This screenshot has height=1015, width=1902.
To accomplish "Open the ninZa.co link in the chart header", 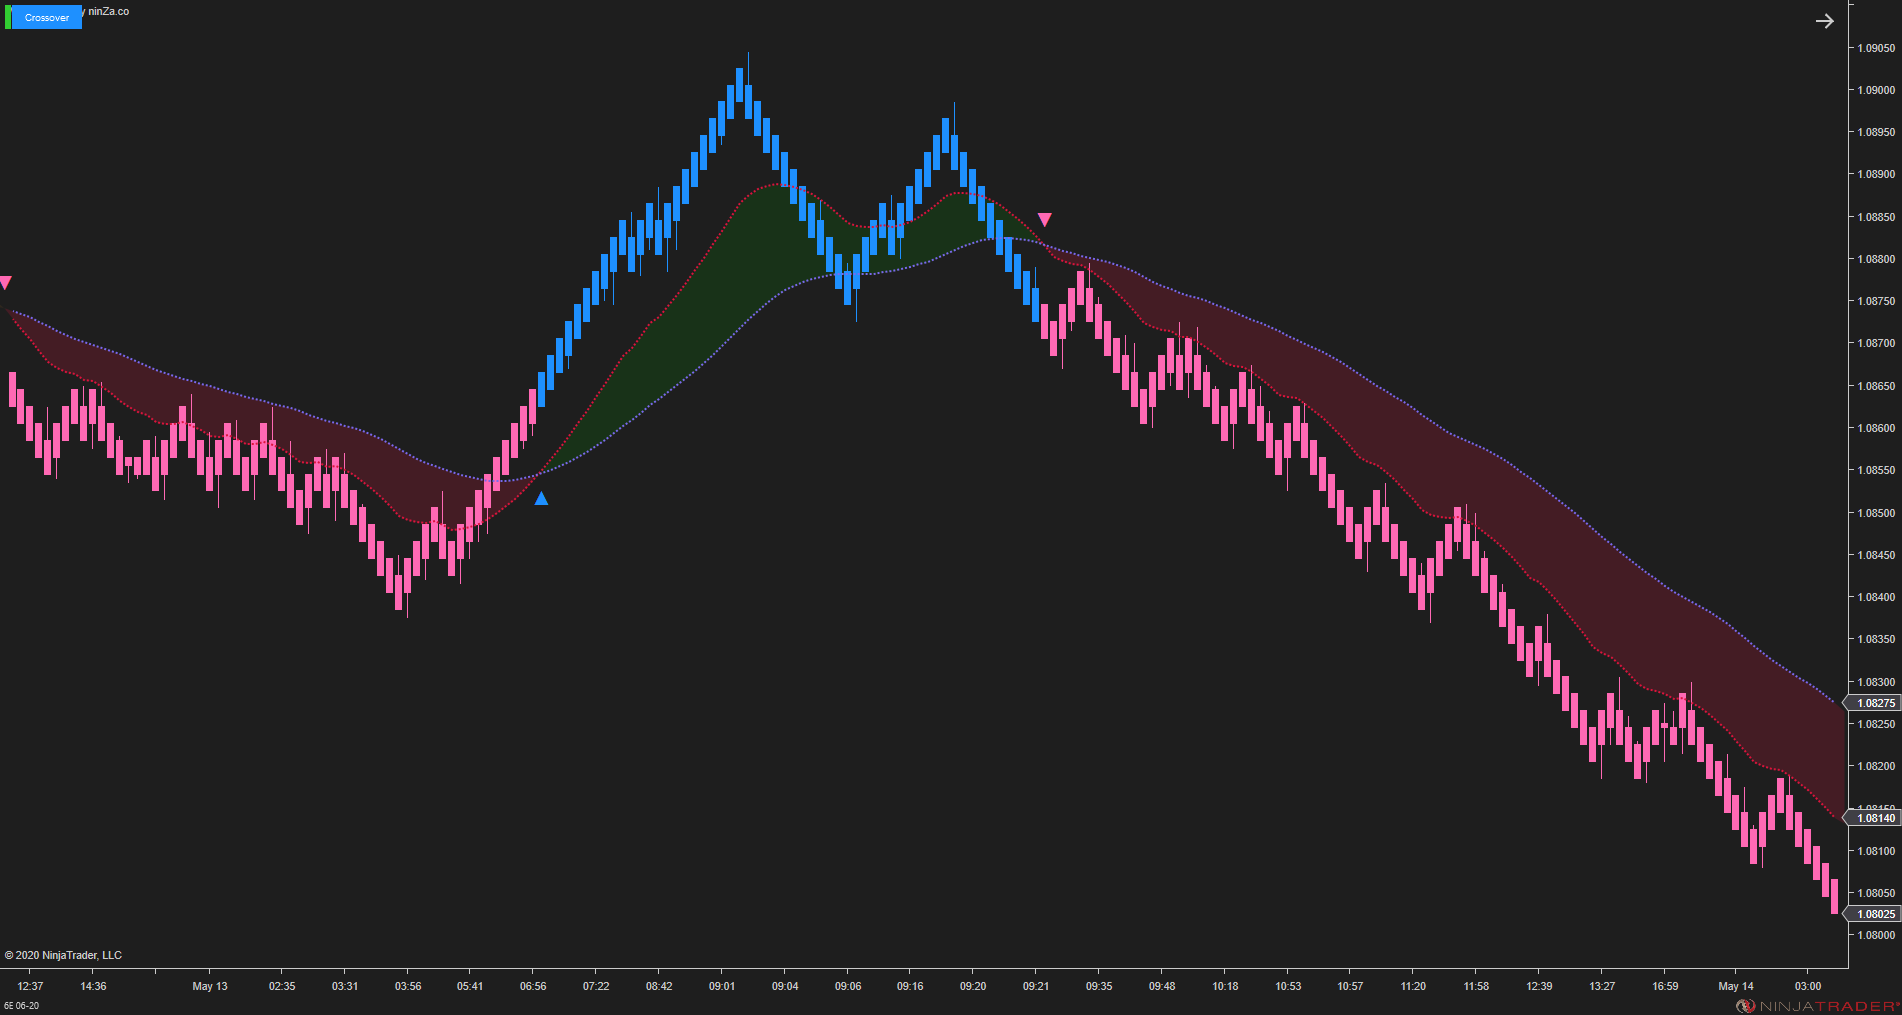I will click(x=107, y=11).
